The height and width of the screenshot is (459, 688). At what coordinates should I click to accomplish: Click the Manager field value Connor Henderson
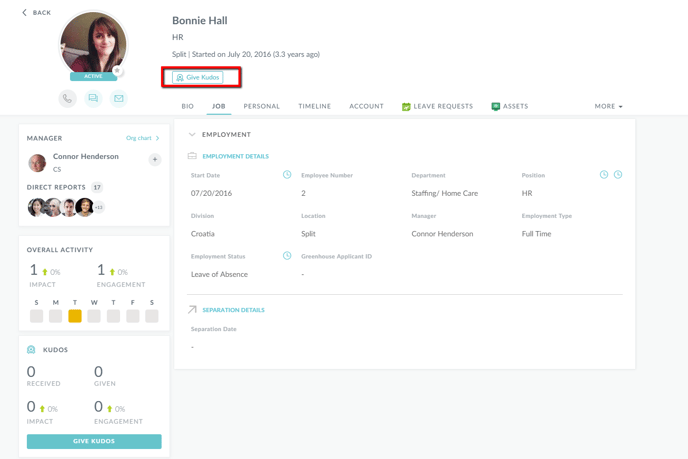(442, 234)
